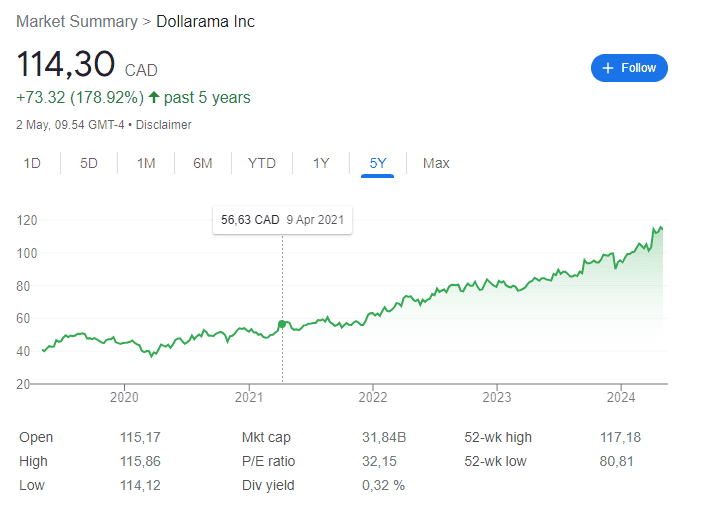The height and width of the screenshot is (507, 708).
Task: Open the Market Summary breadcrumb link
Action: (x=77, y=22)
